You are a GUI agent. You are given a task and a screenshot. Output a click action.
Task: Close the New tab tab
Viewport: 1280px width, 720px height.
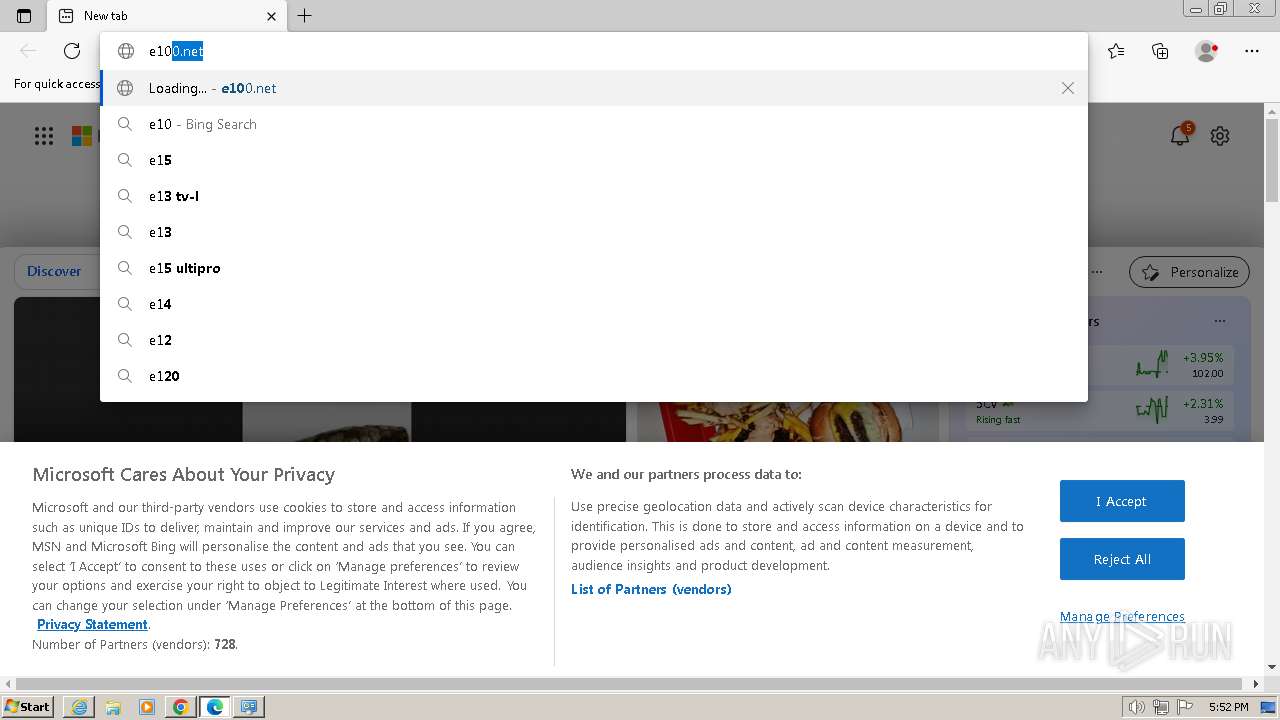tap(271, 16)
